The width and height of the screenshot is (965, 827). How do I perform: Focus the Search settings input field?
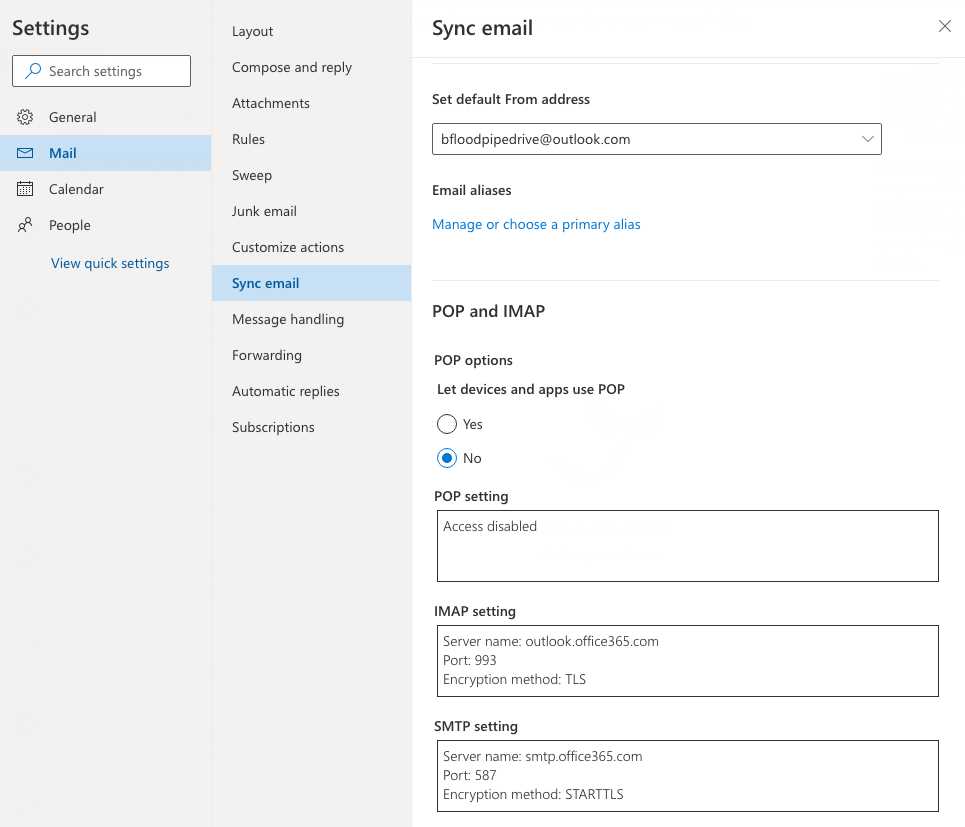coord(102,71)
